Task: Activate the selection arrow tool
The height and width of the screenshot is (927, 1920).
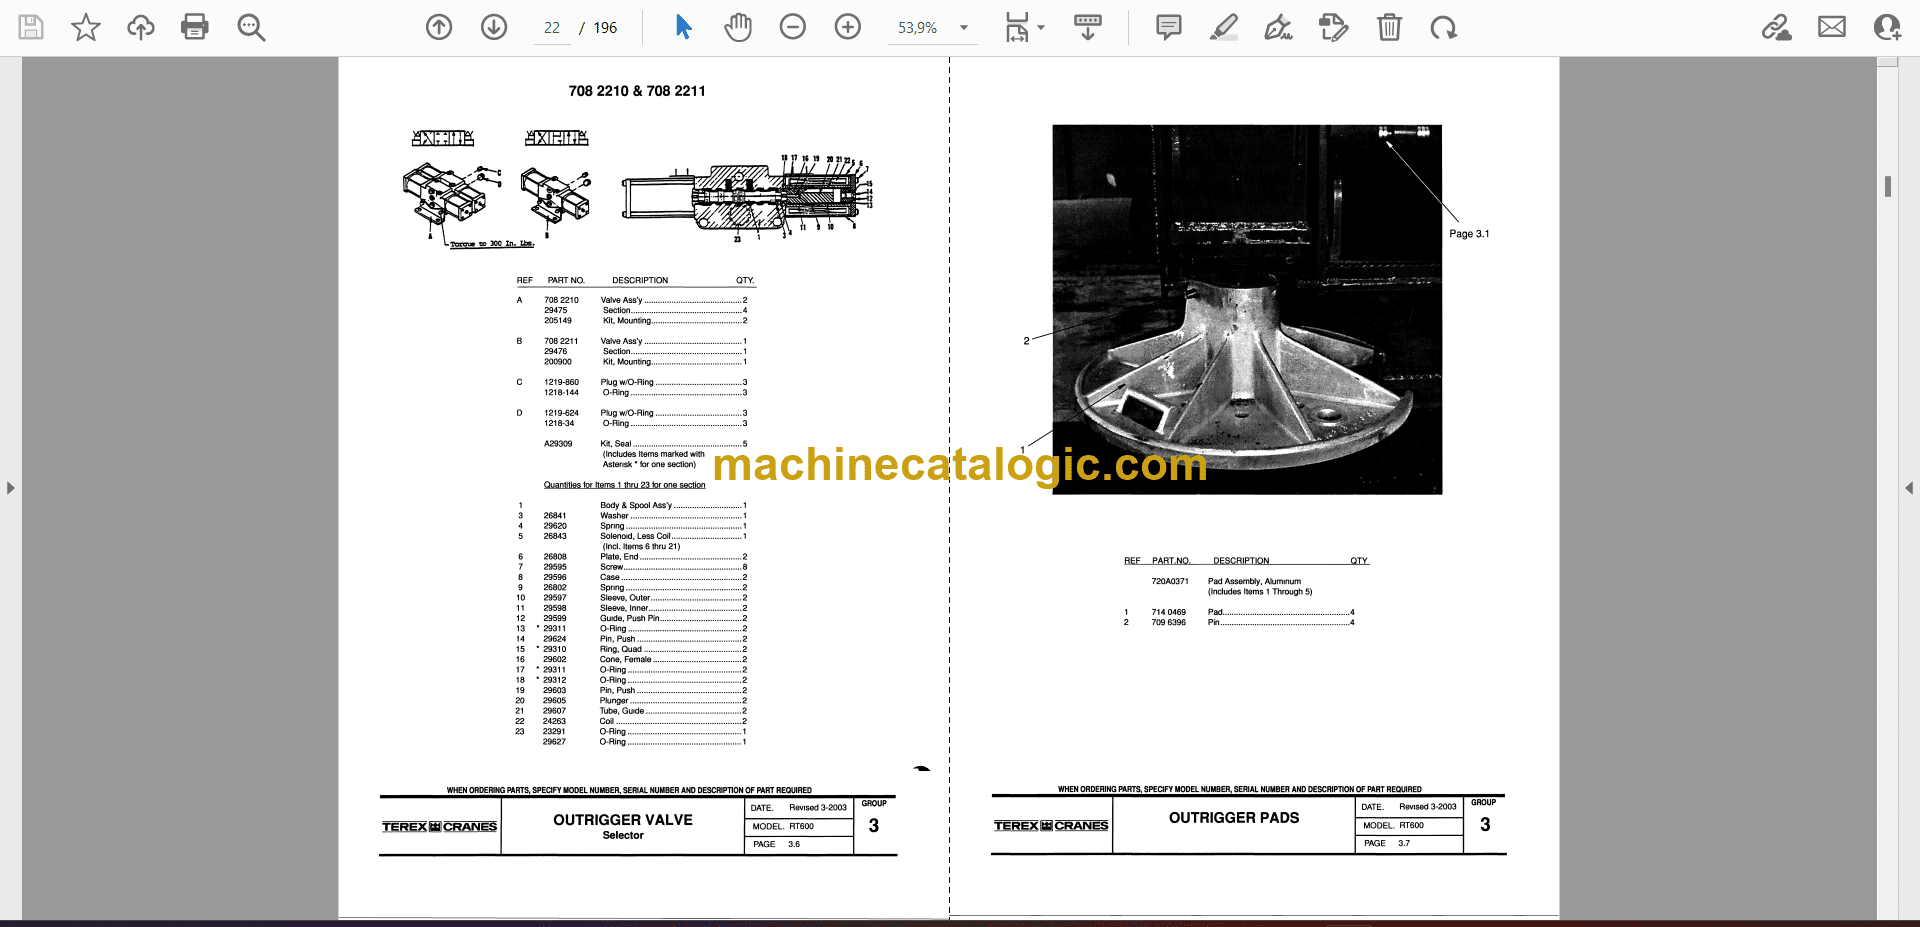Action: tap(683, 27)
